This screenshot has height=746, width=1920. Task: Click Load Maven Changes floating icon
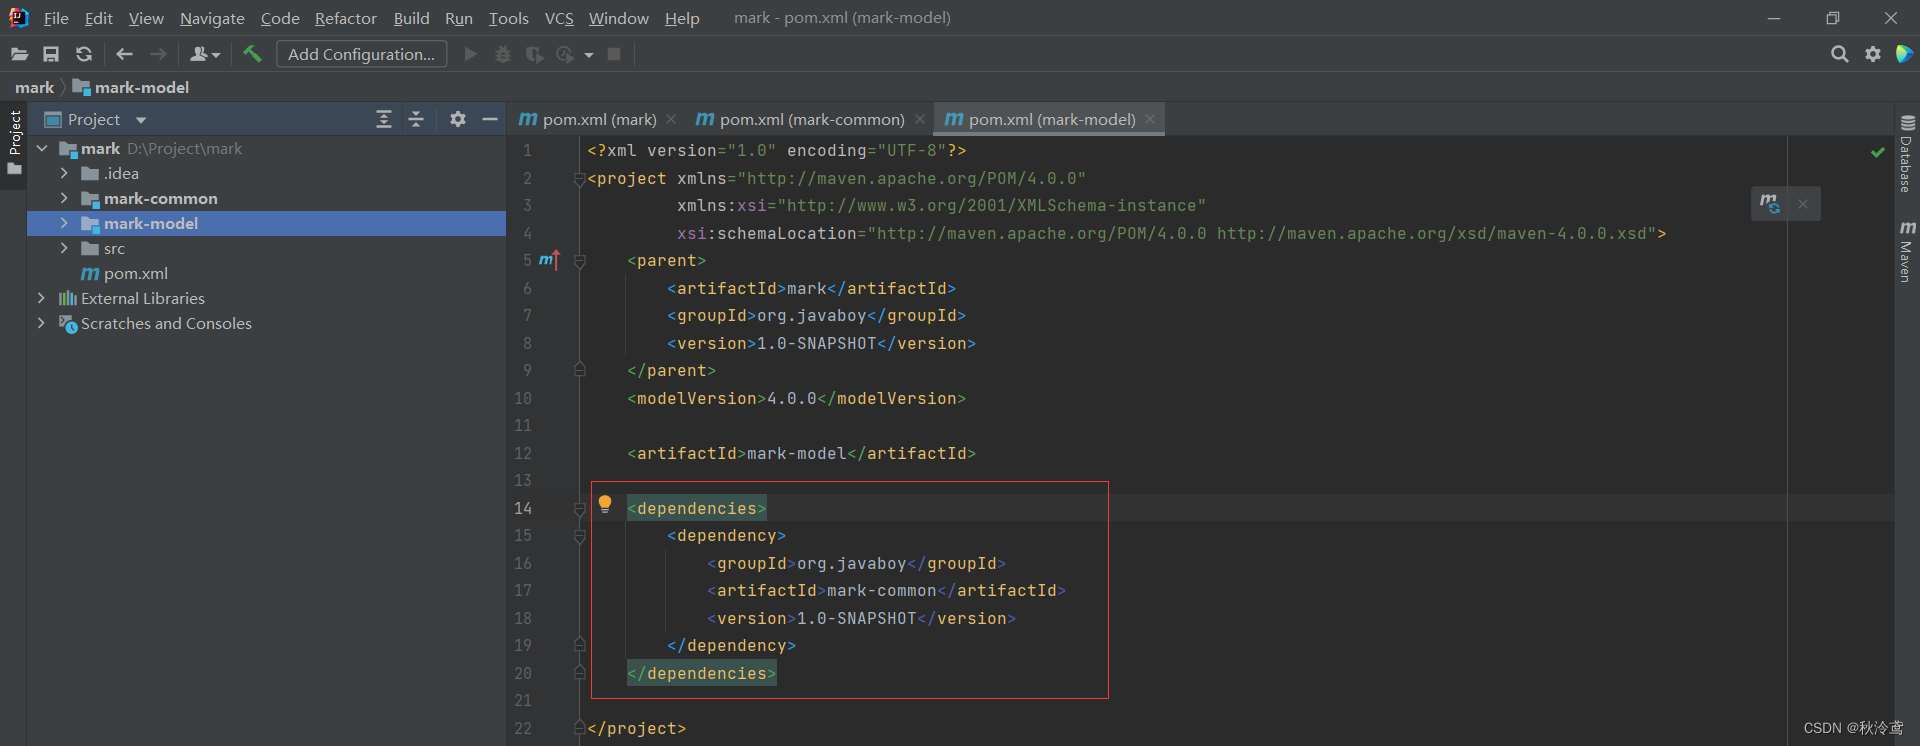pyautogui.click(x=1769, y=203)
